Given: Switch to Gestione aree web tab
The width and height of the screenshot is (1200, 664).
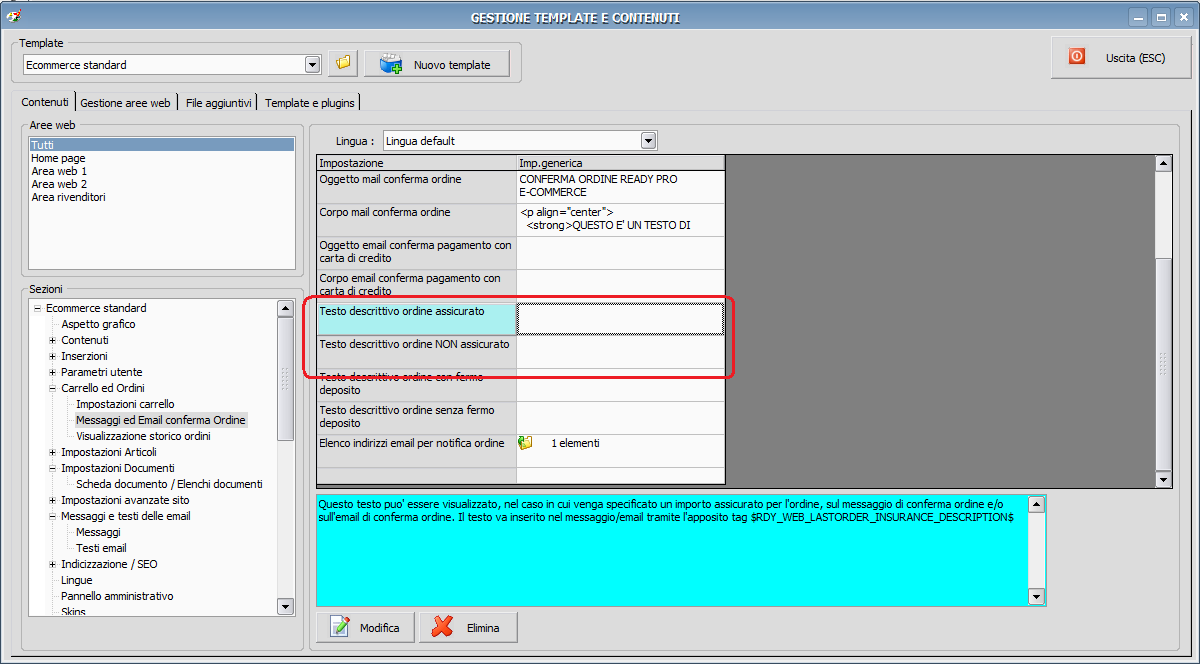Looking at the screenshot, I should [126, 102].
